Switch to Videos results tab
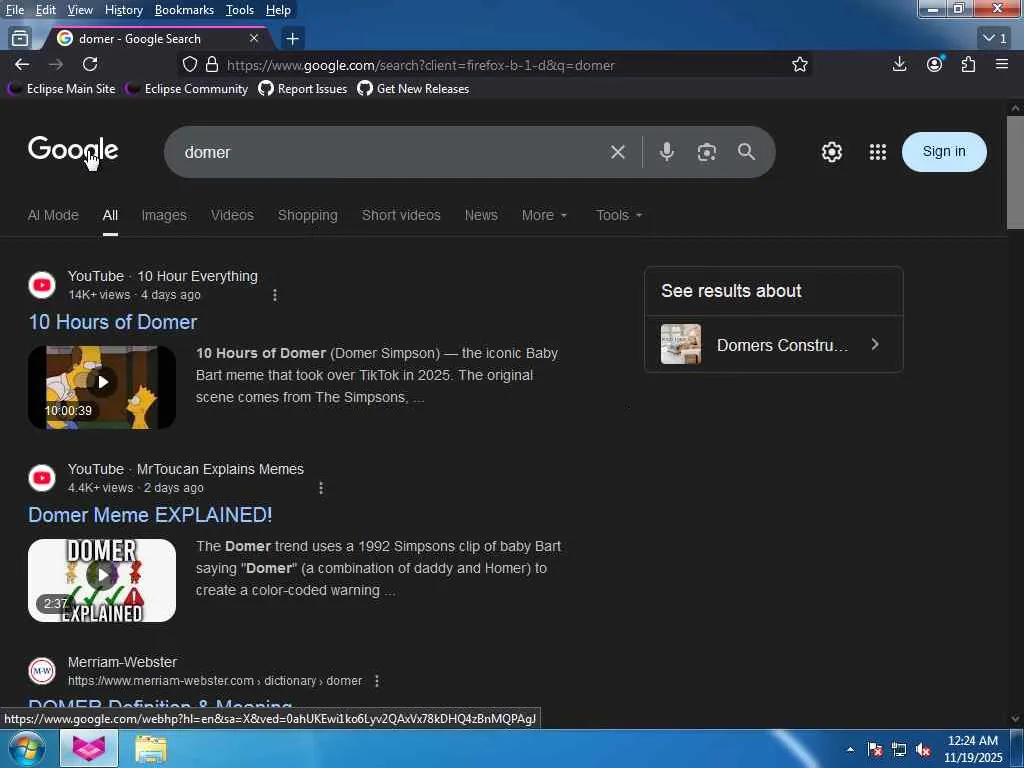This screenshot has width=1024, height=768. pos(232,215)
